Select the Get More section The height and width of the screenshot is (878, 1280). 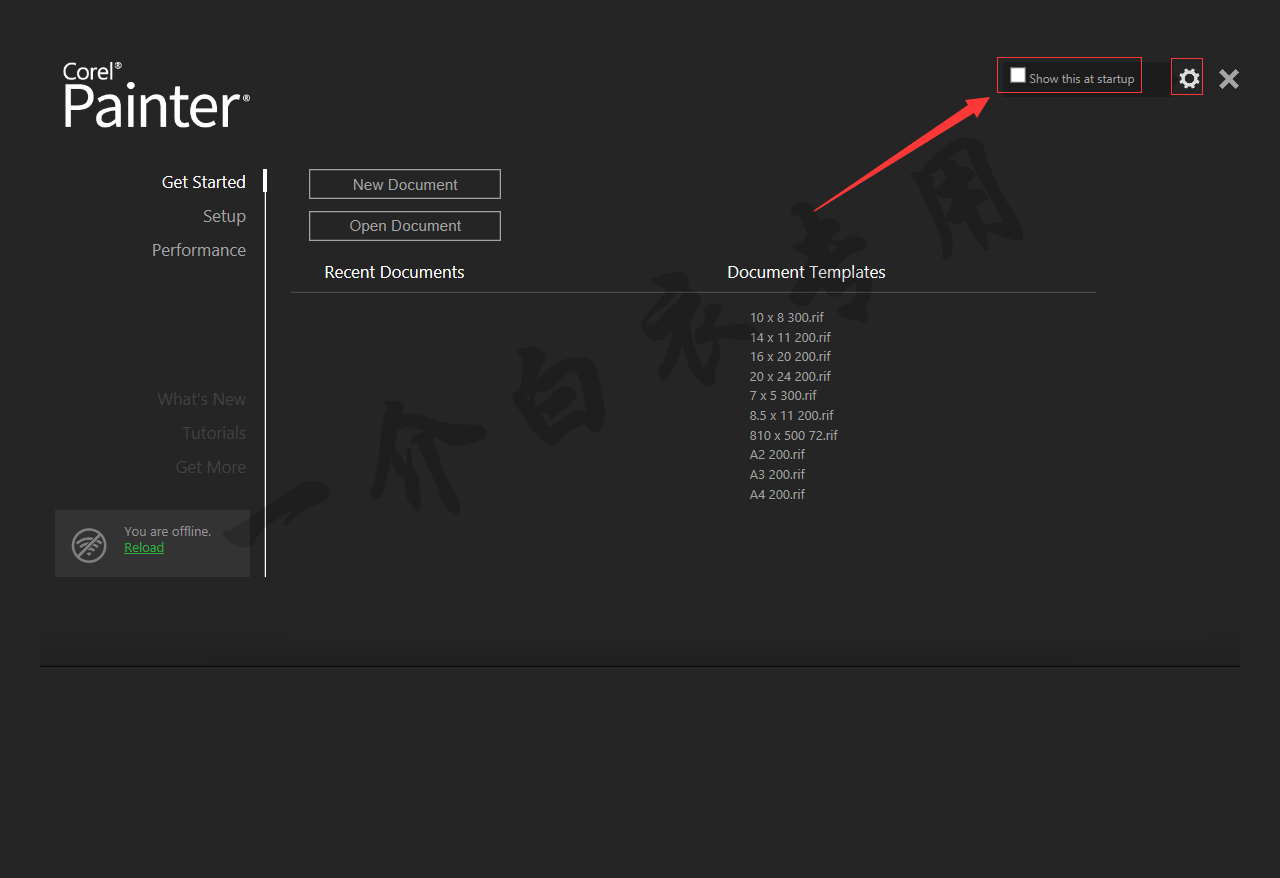click(x=211, y=467)
